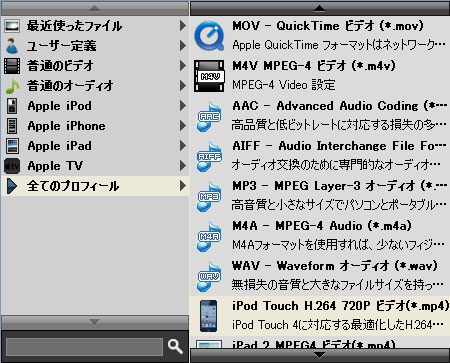
Task: Expand the 普通のオーディオ submenu arrow
Action: click(x=182, y=86)
